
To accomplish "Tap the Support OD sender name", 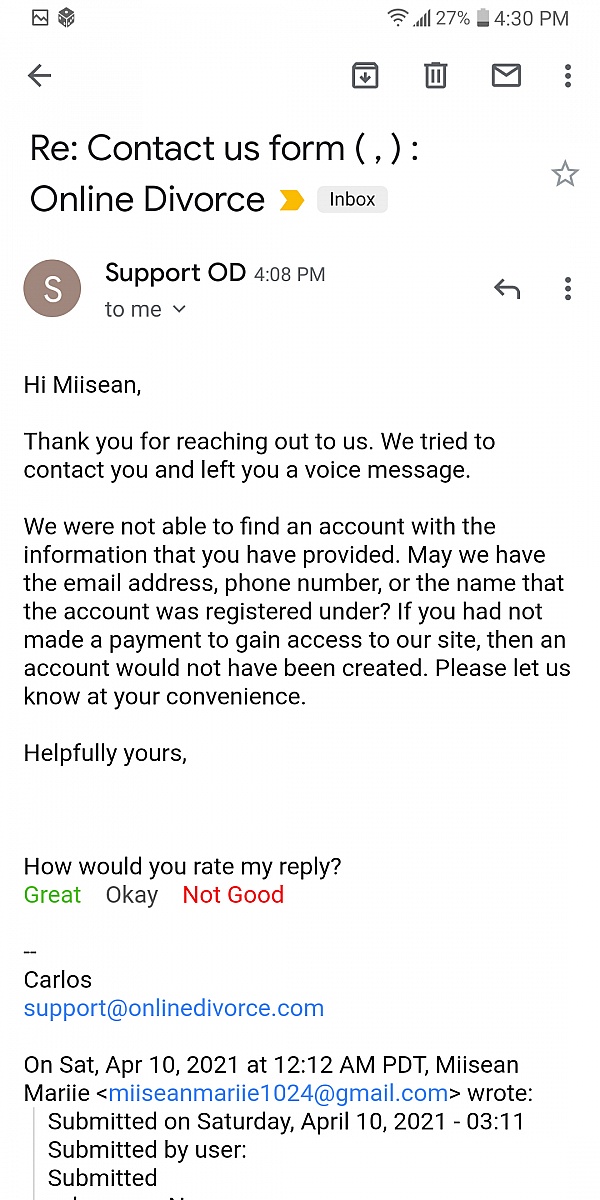I will (x=175, y=272).
